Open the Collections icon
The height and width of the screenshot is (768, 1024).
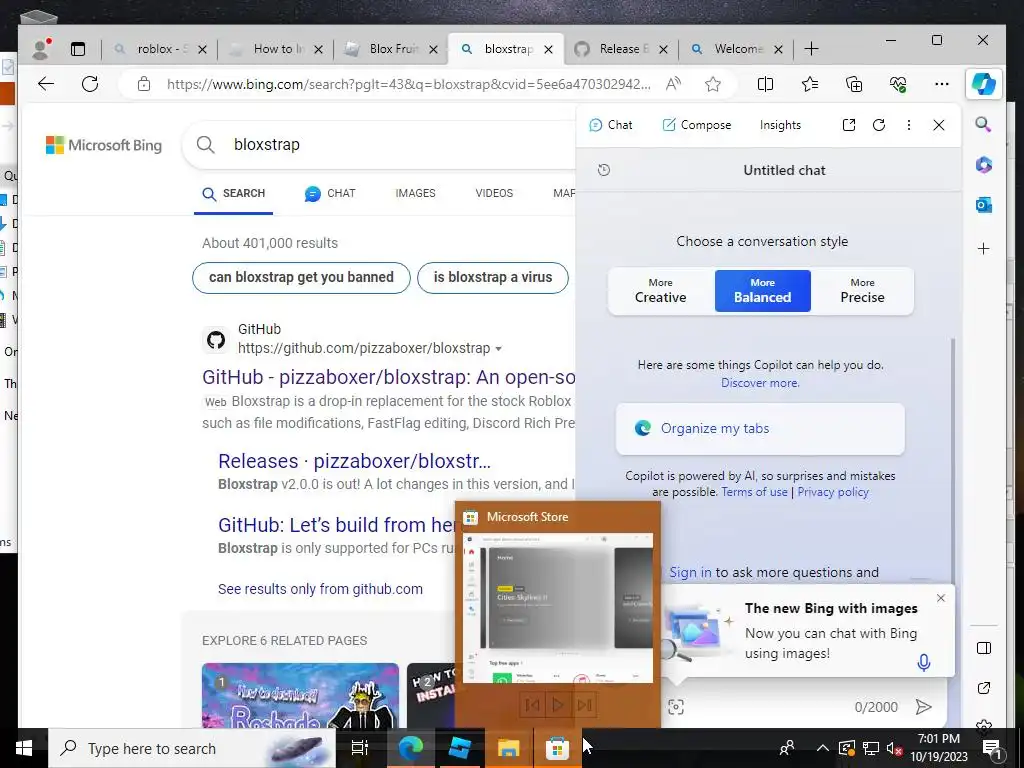point(854,84)
